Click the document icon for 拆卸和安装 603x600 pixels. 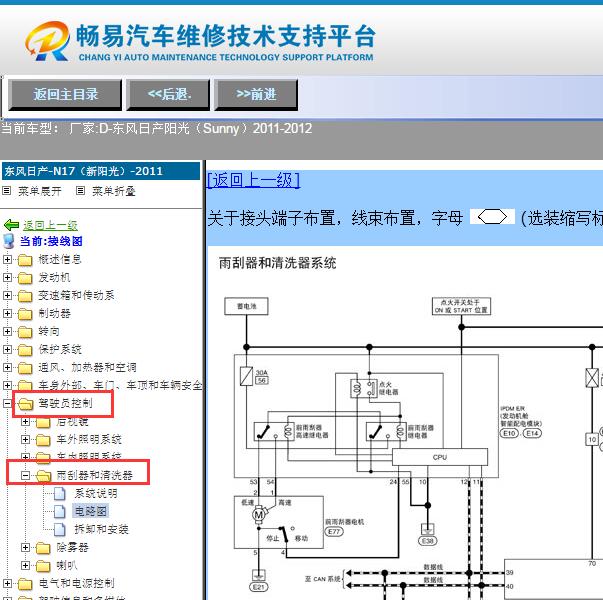pos(60,530)
